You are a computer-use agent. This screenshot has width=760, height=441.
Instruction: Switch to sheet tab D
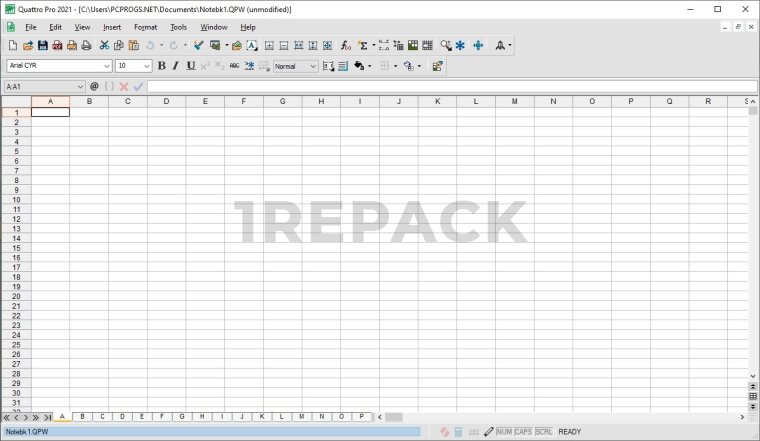pyautogui.click(x=121, y=416)
